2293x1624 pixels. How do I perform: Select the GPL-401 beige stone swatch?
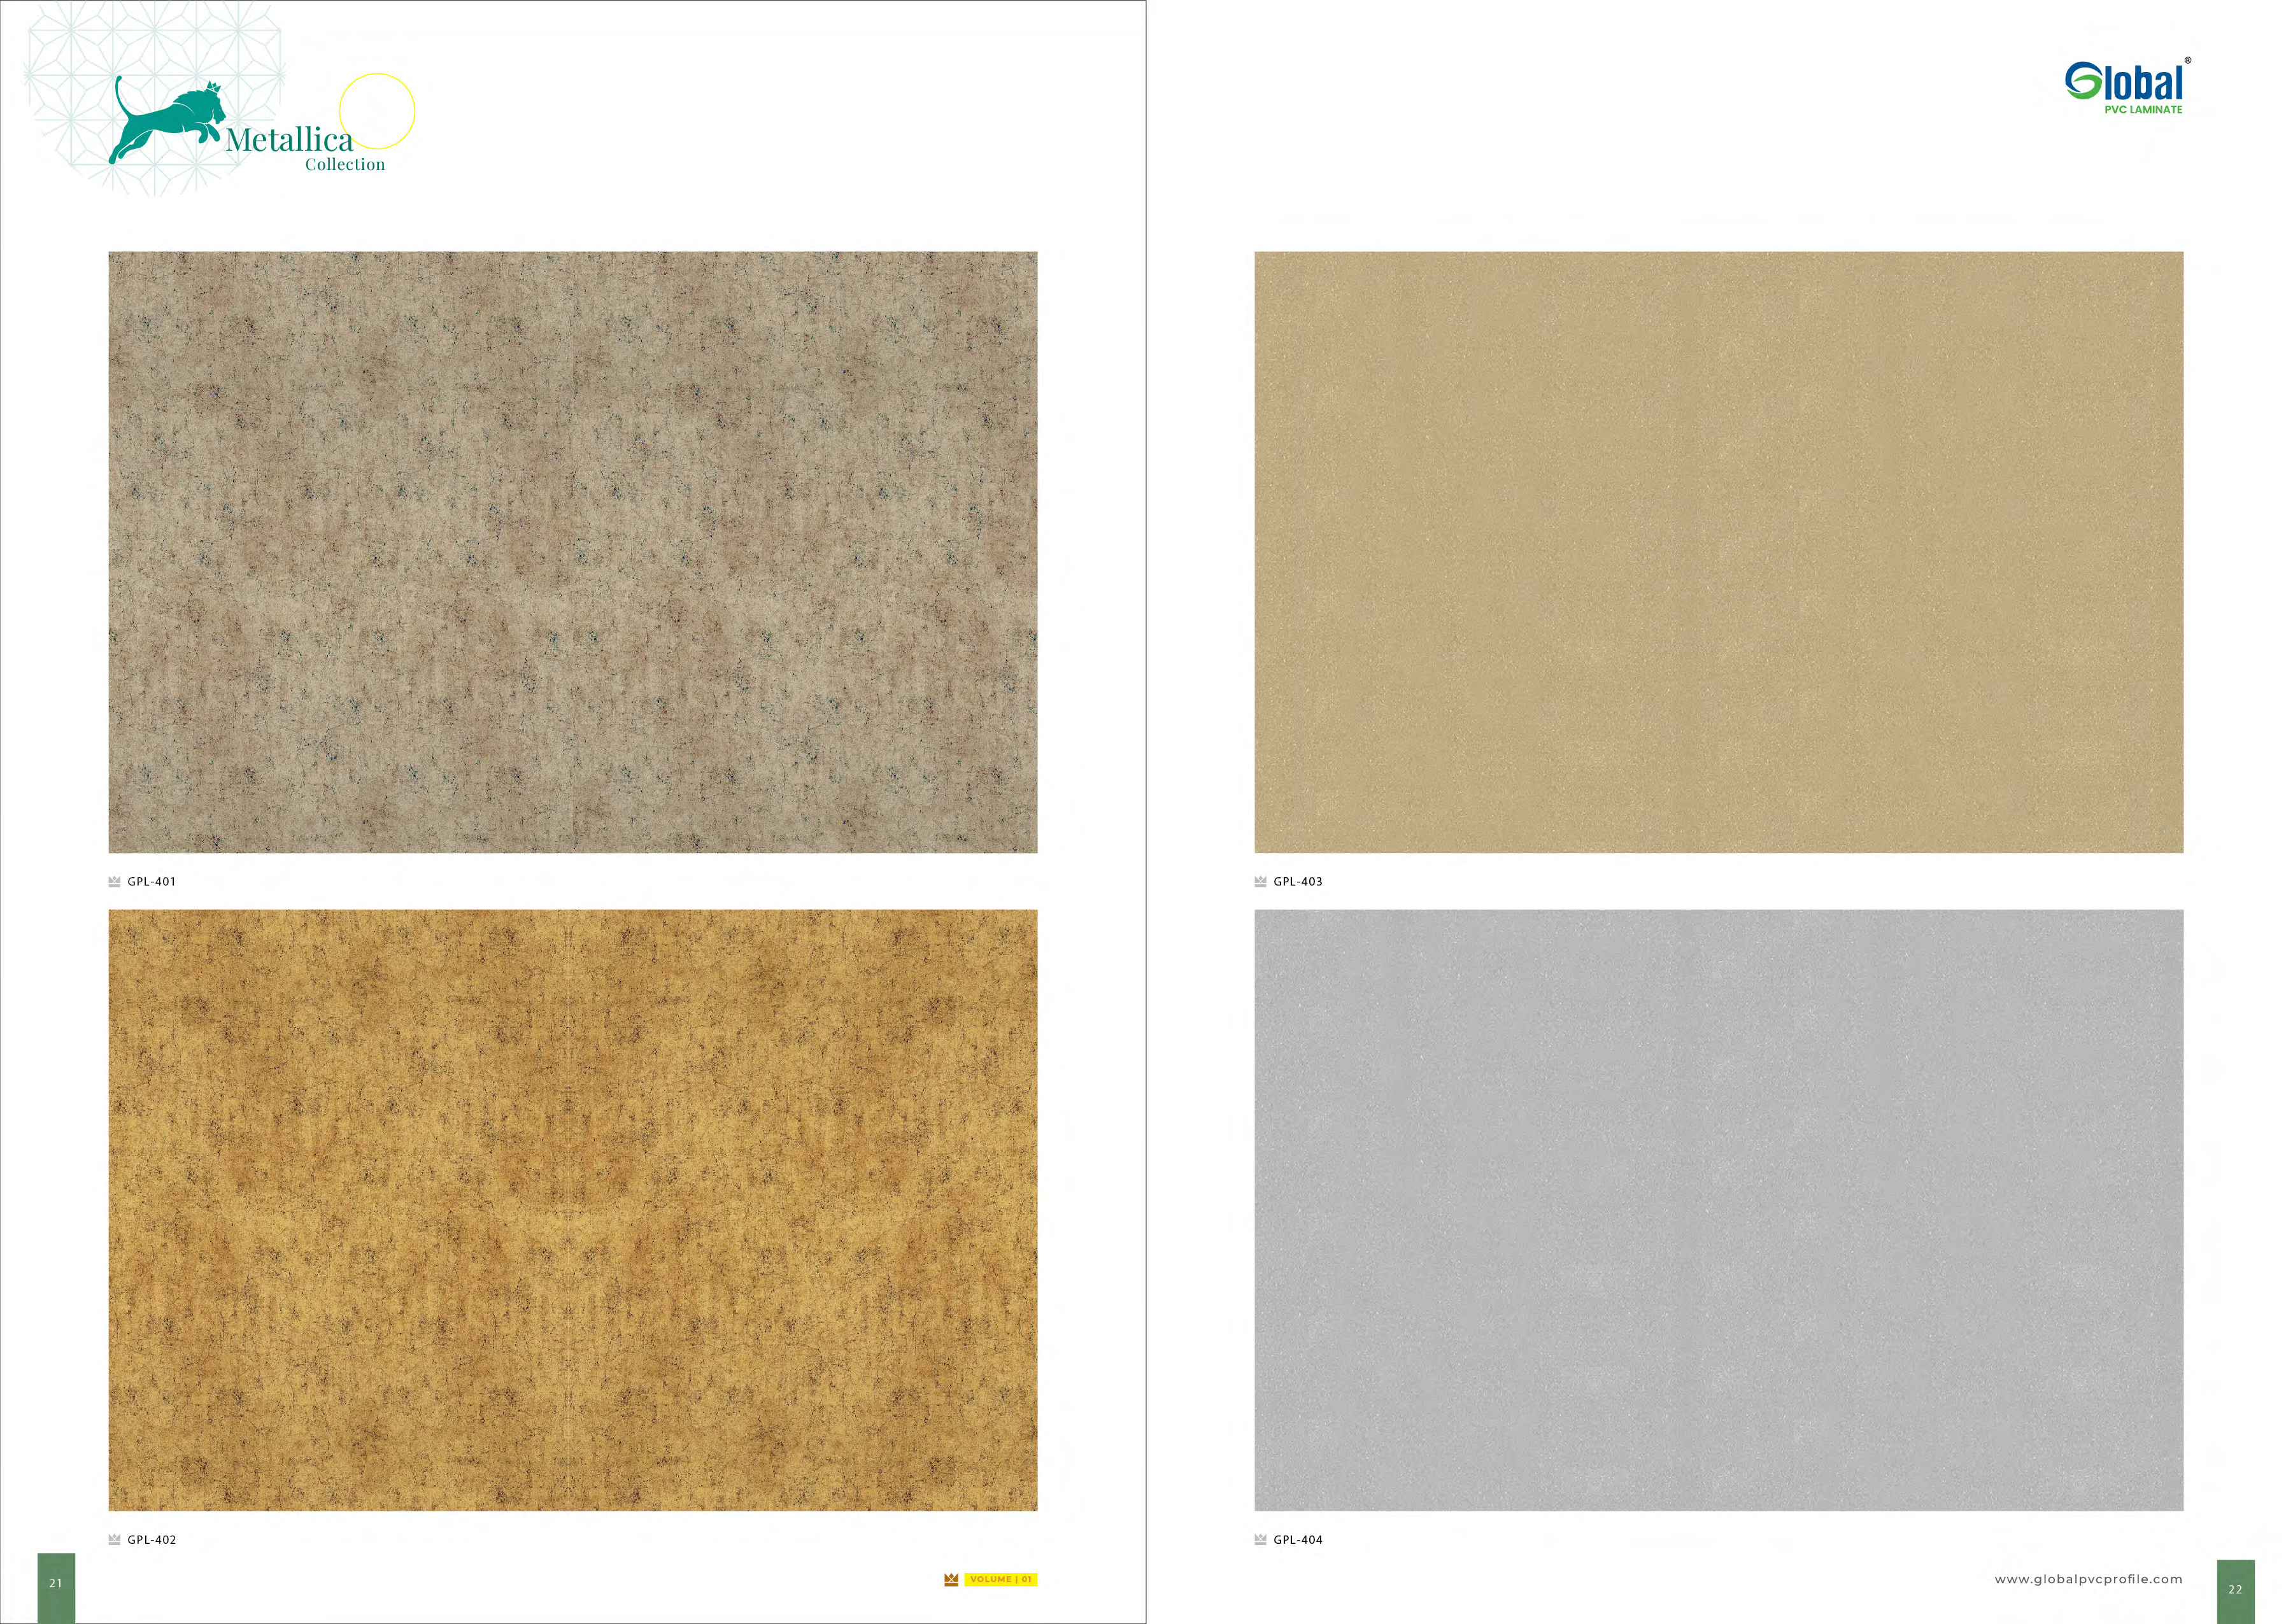tap(572, 552)
